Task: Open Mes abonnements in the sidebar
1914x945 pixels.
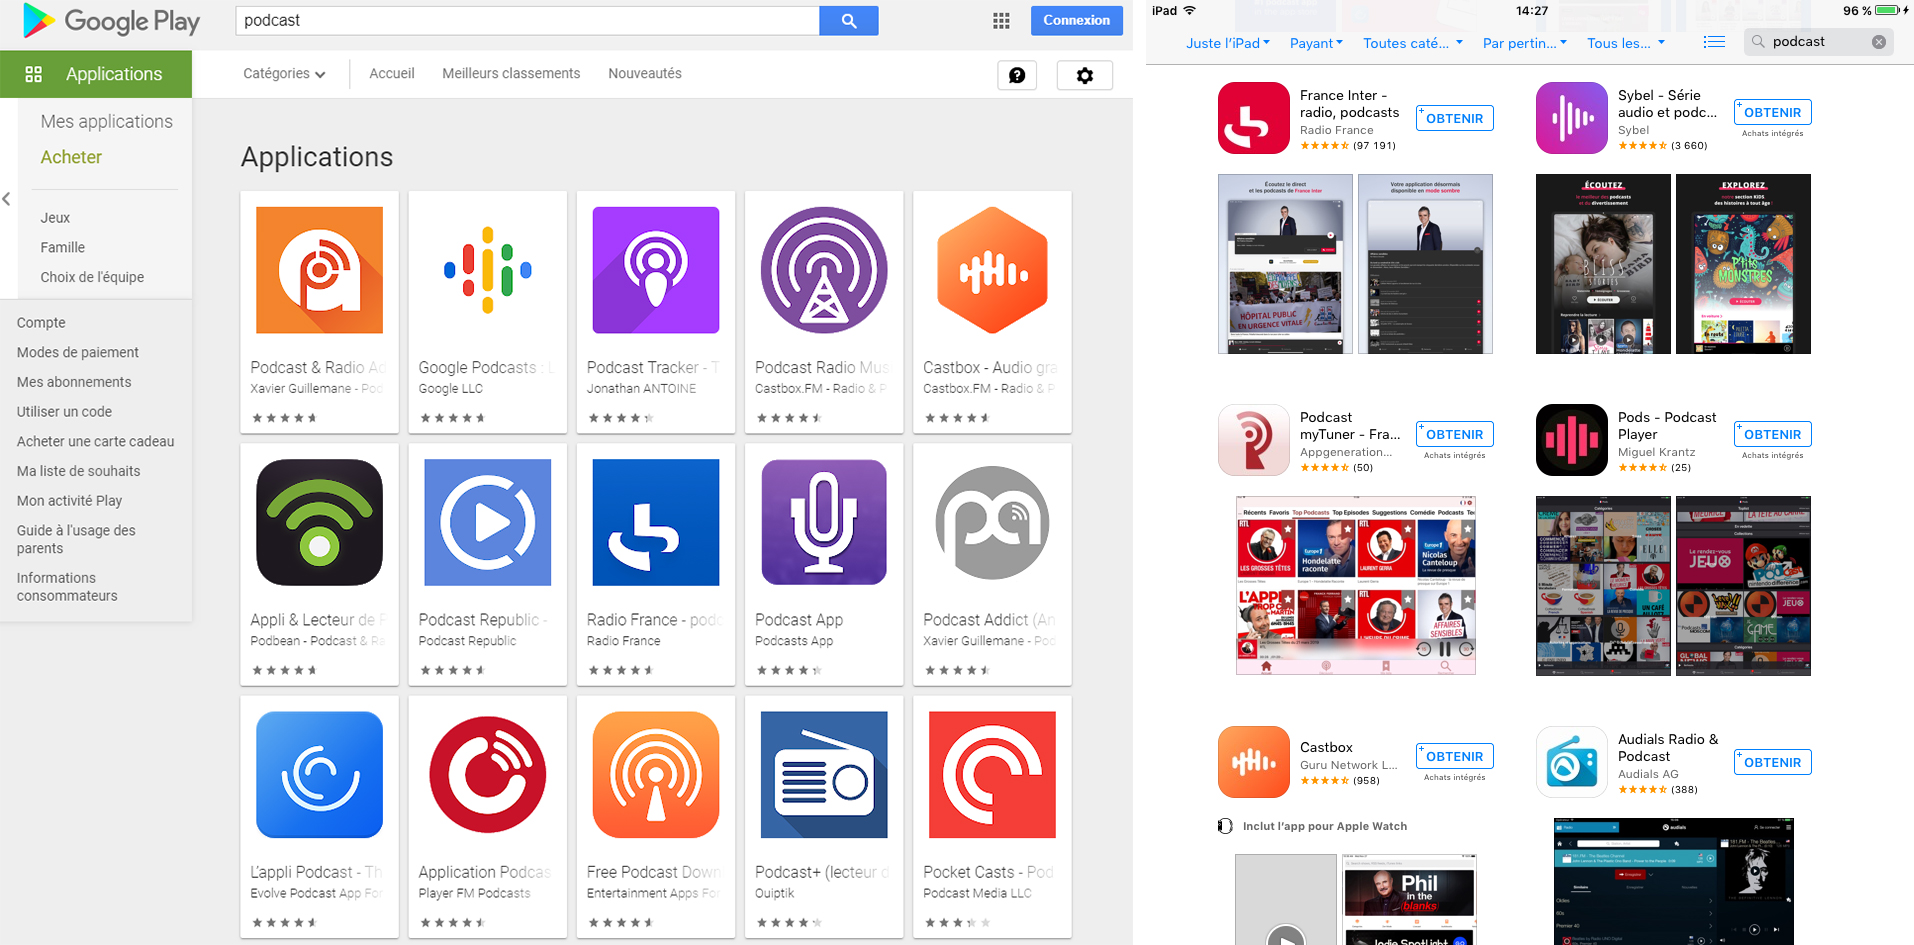Action: click(74, 382)
